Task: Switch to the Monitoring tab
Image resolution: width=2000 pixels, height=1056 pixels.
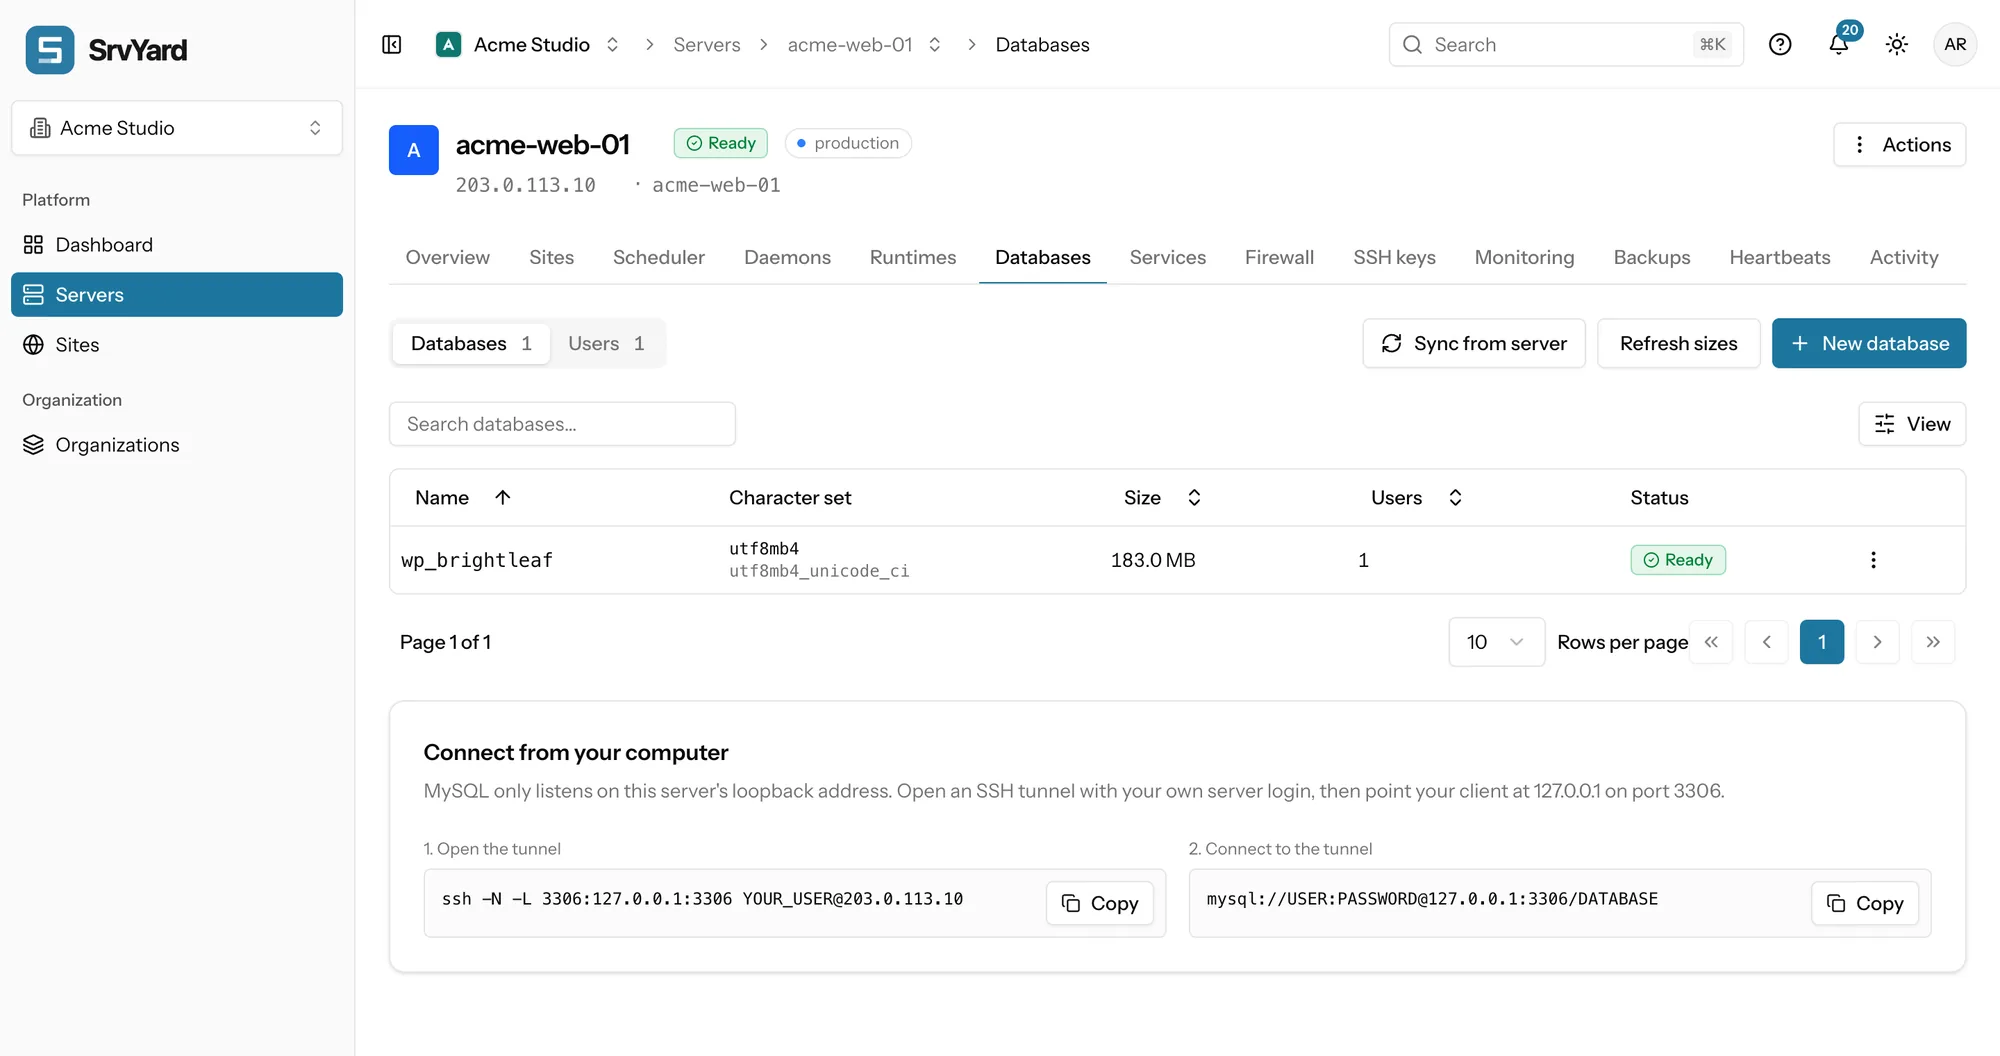Action: tap(1524, 257)
